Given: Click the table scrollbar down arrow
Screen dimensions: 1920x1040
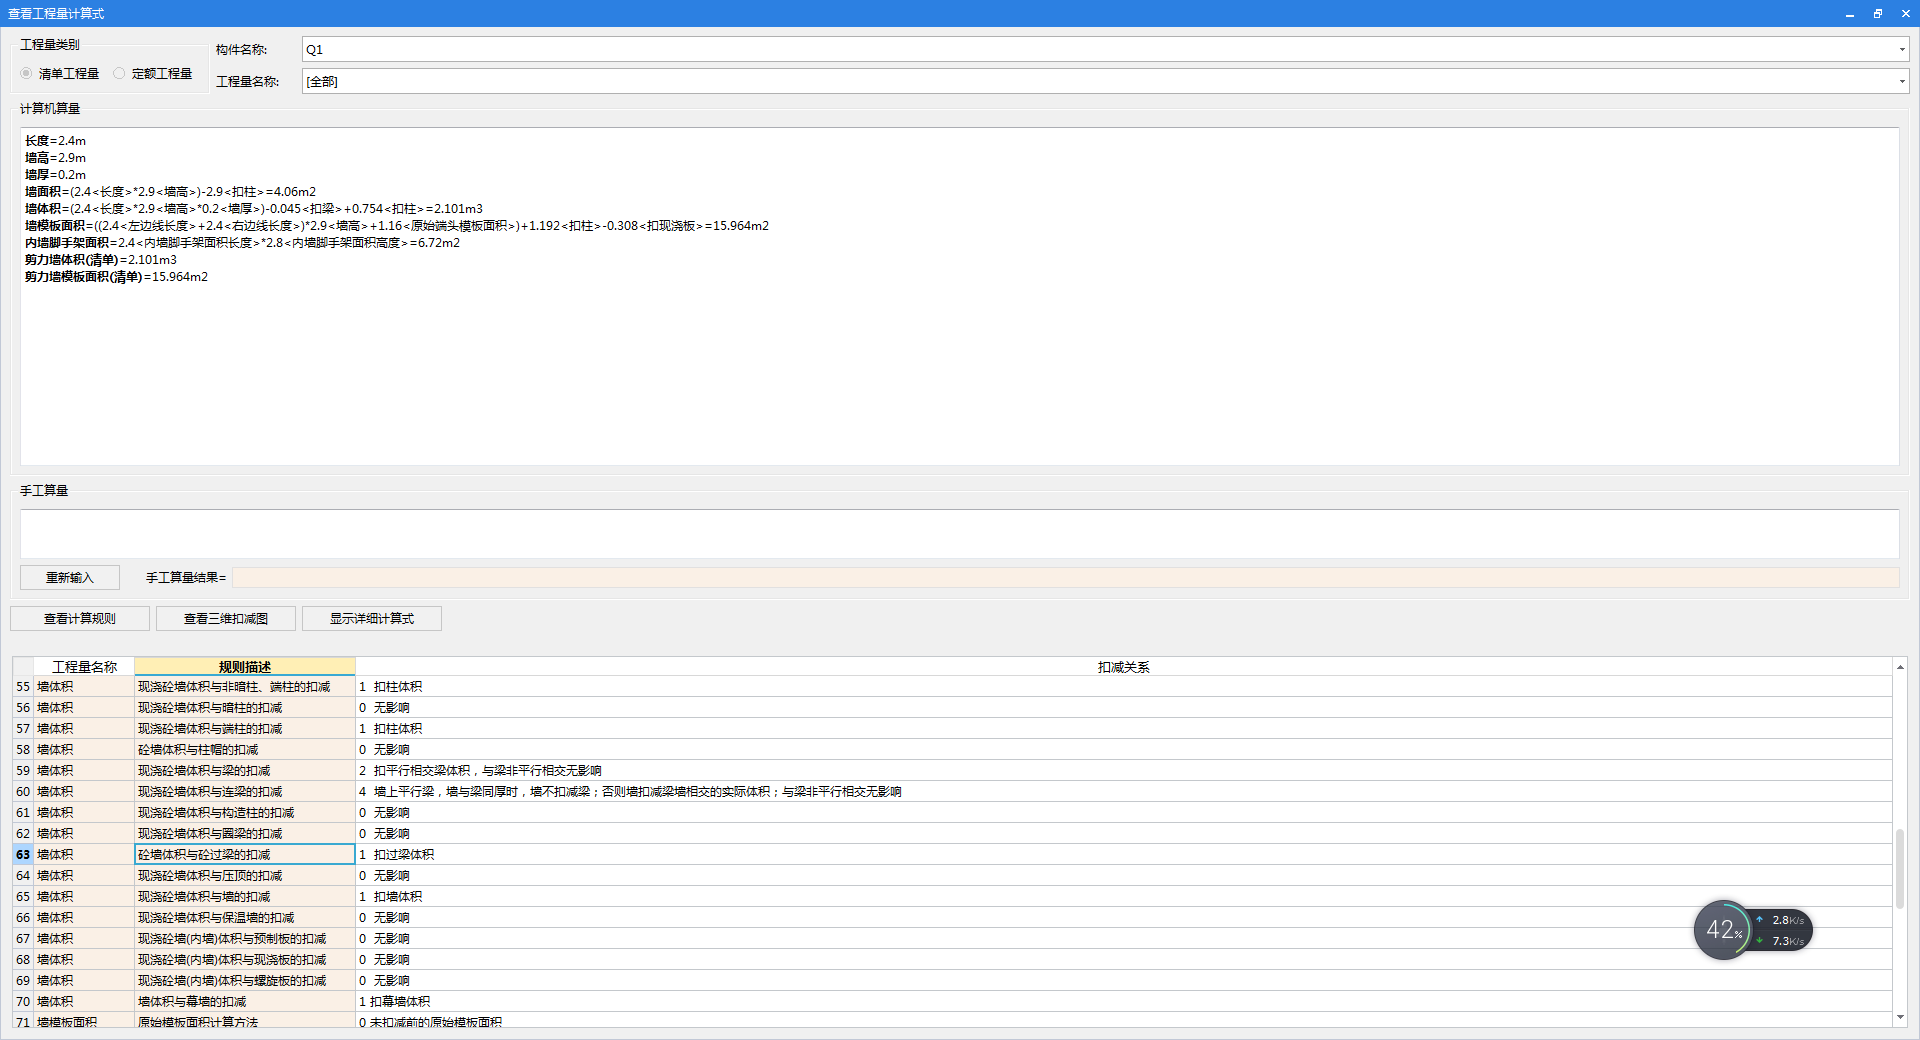Looking at the screenshot, I should (x=1900, y=1018).
